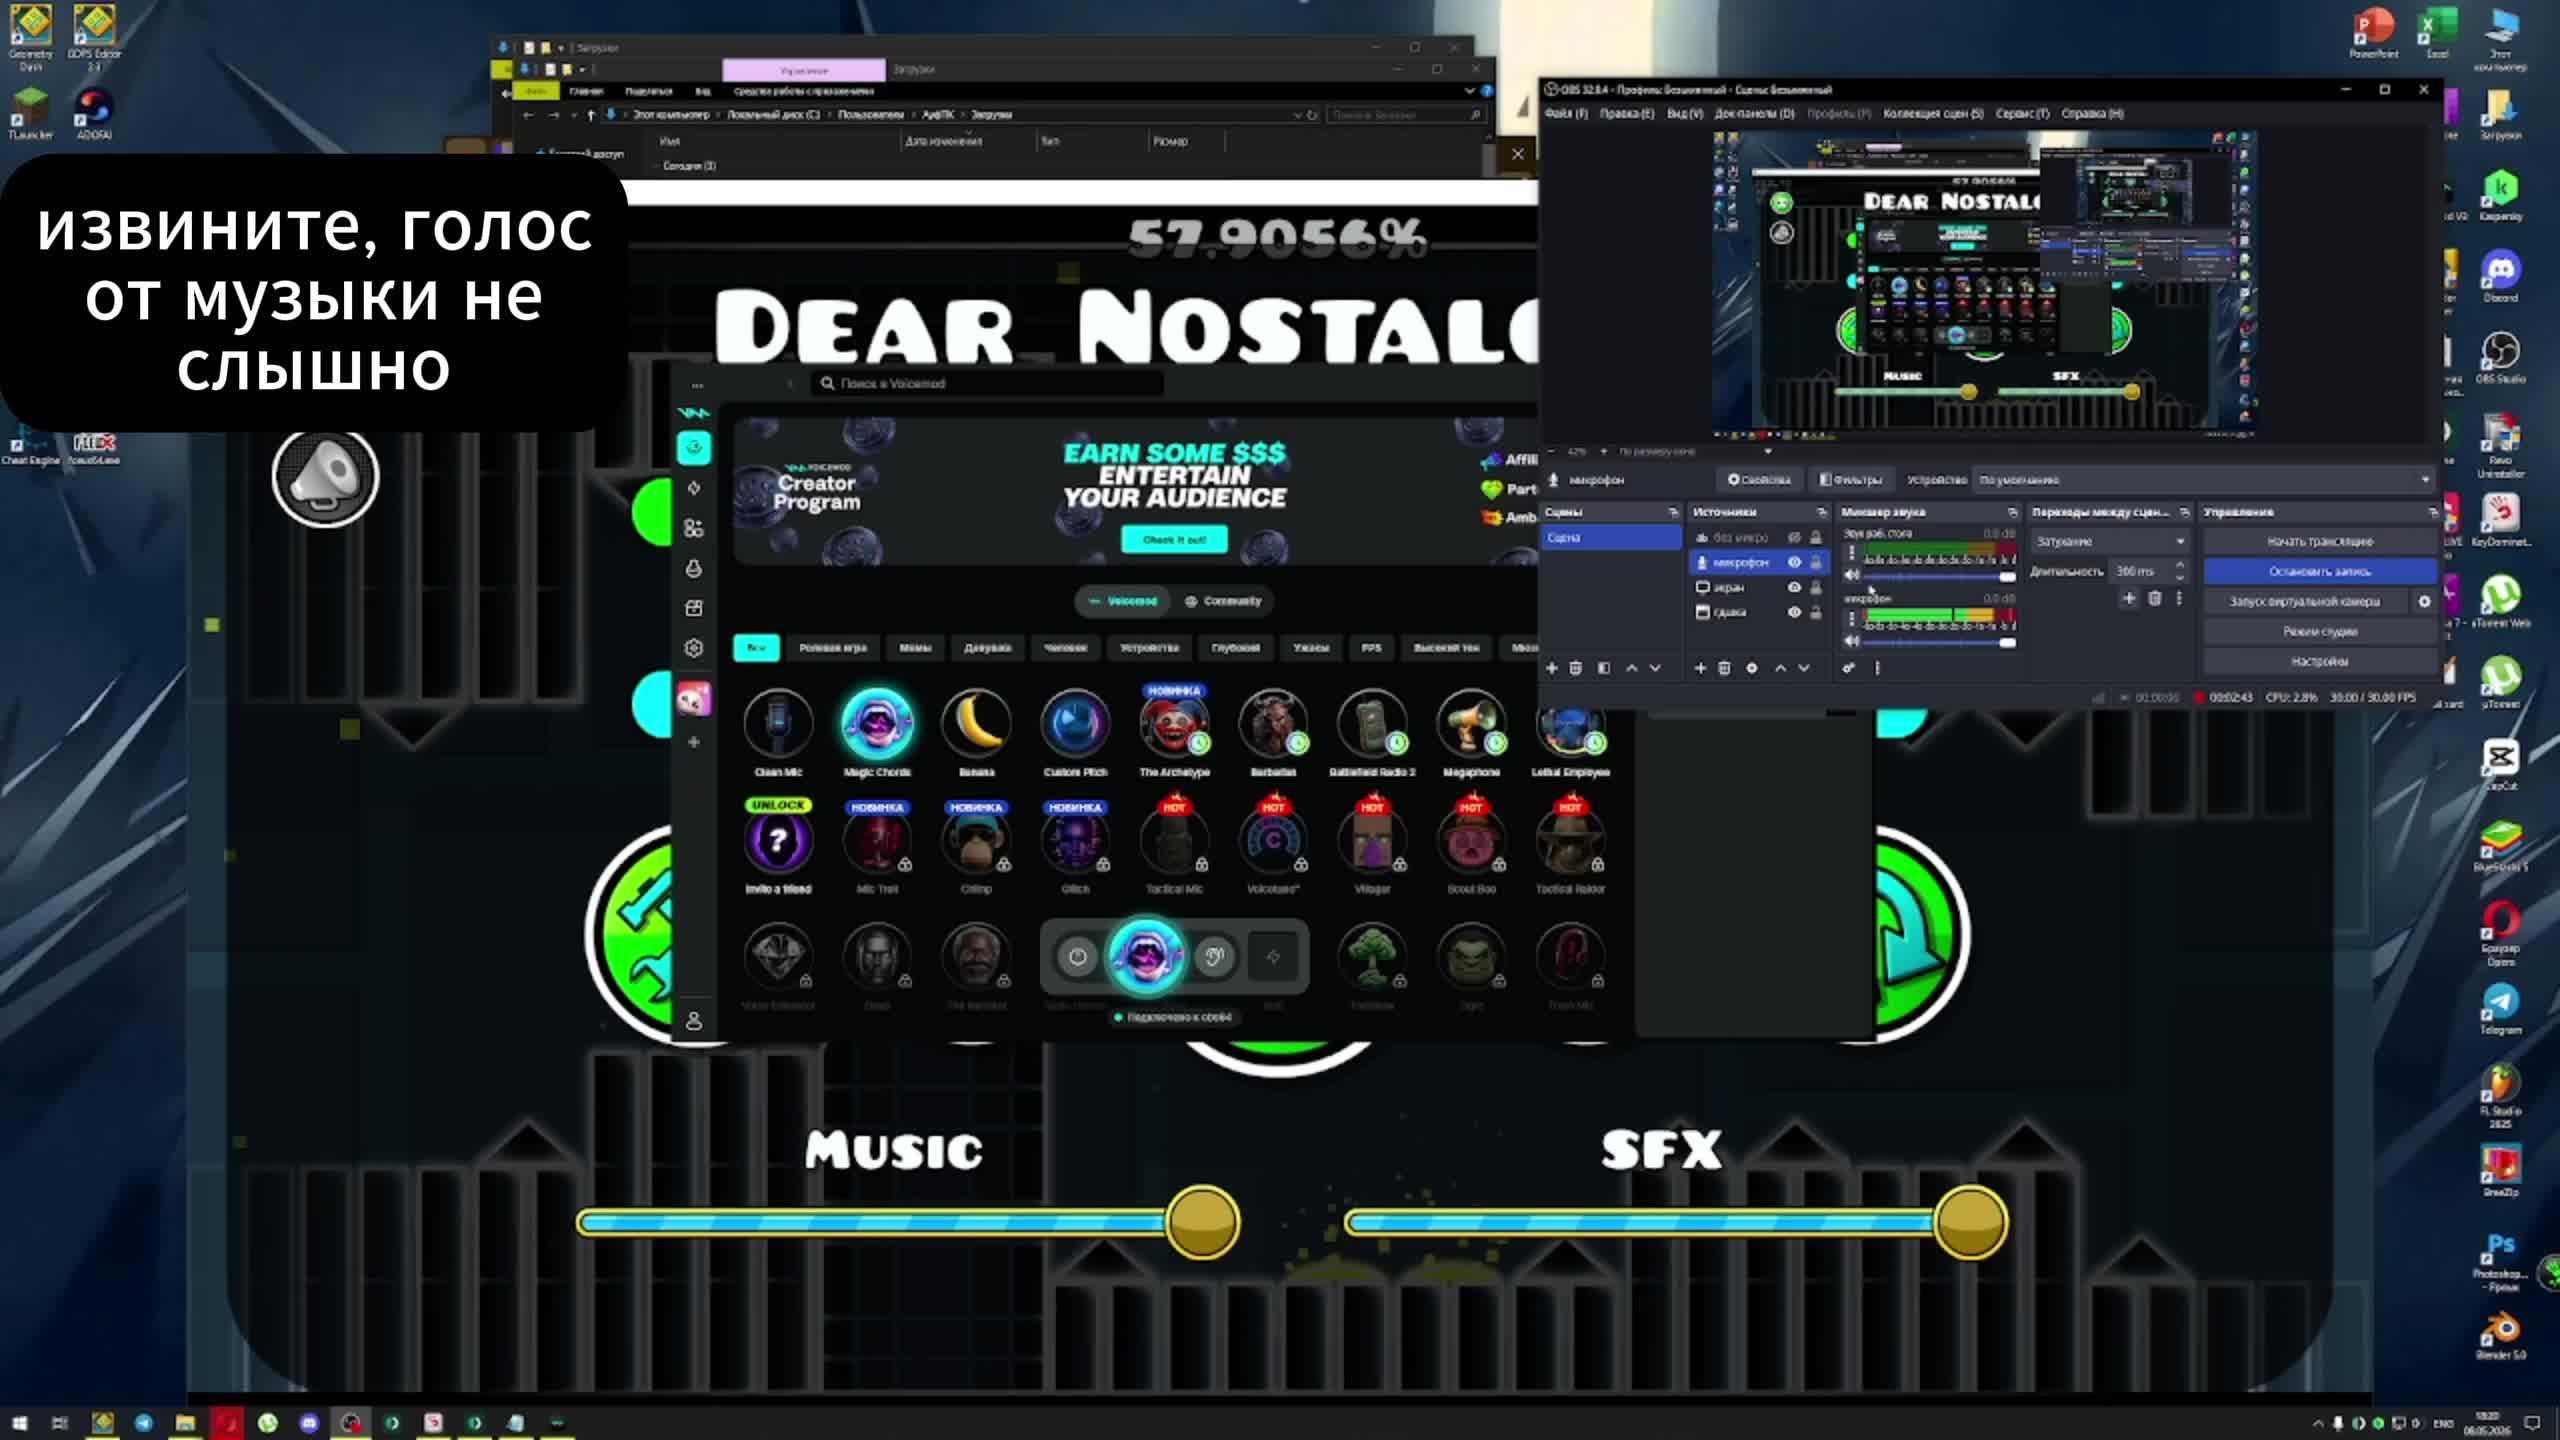
Task: Open the Устройство device dropdown in OBS
Action: (2204, 480)
